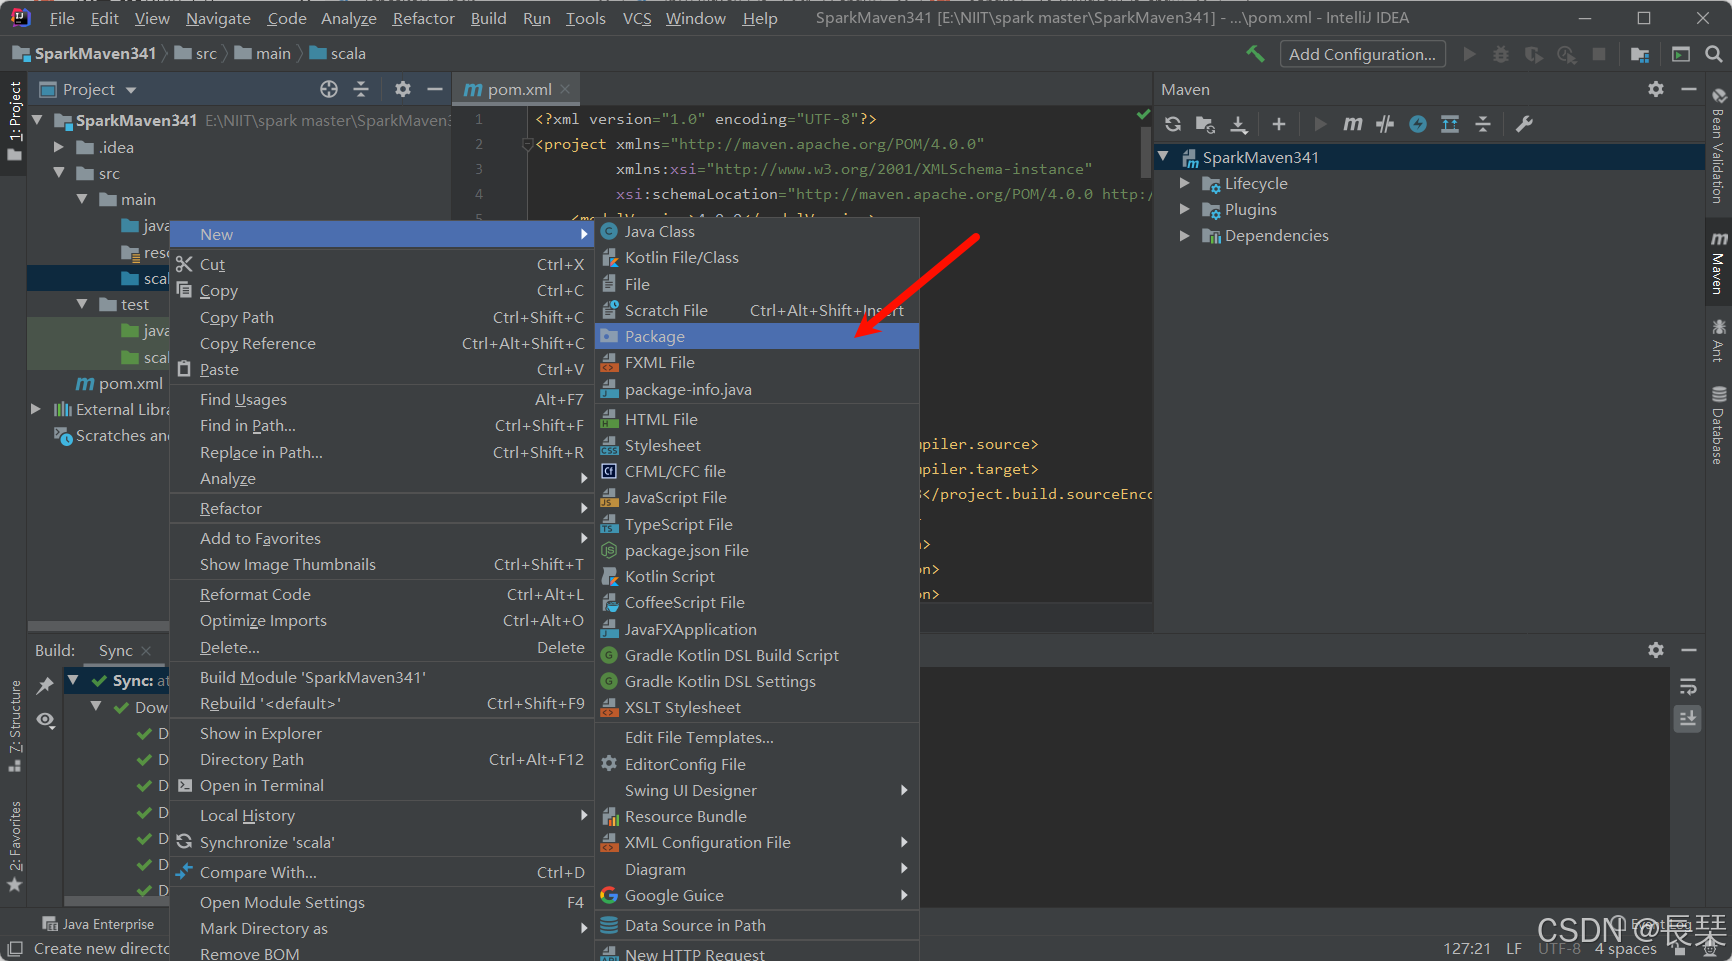This screenshot has width=1732, height=961.
Task: Toggle soft-wrap icon in Build output
Action: pyautogui.click(x=1688, y=687)
